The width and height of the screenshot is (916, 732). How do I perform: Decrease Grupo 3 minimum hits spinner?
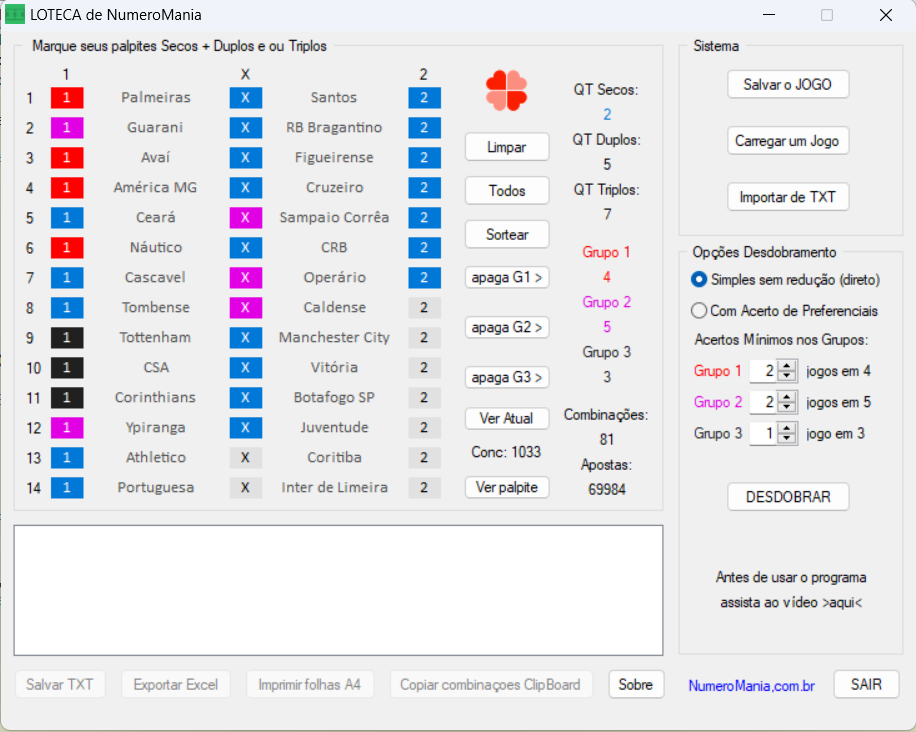pos(787,439)
